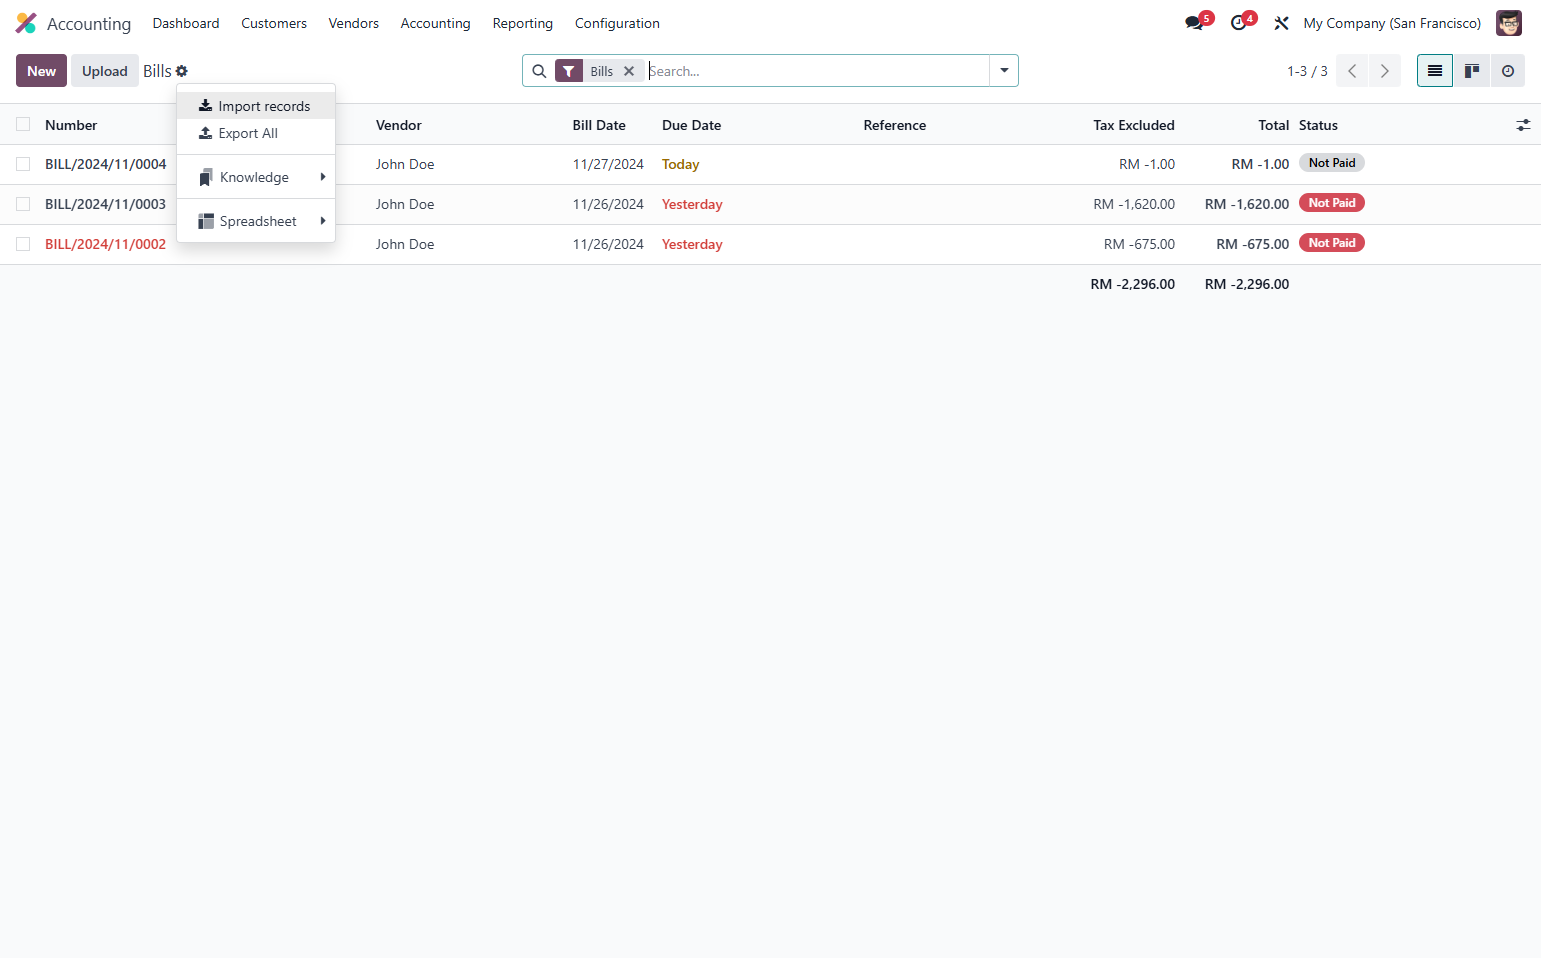Open the messages conversation icon
Image resolution: width=1541 pixels, height=958 pixels.
[1194, 23]
